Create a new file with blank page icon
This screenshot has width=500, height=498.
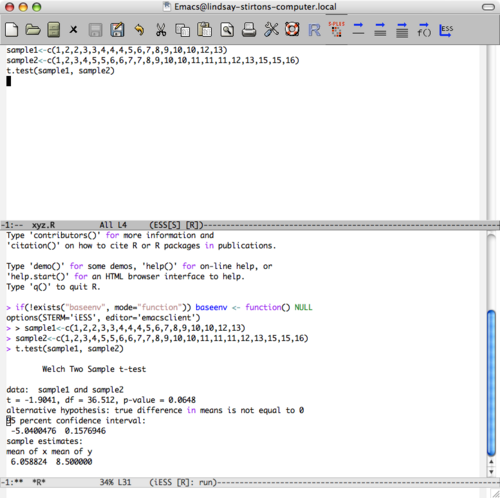[12, 30]
